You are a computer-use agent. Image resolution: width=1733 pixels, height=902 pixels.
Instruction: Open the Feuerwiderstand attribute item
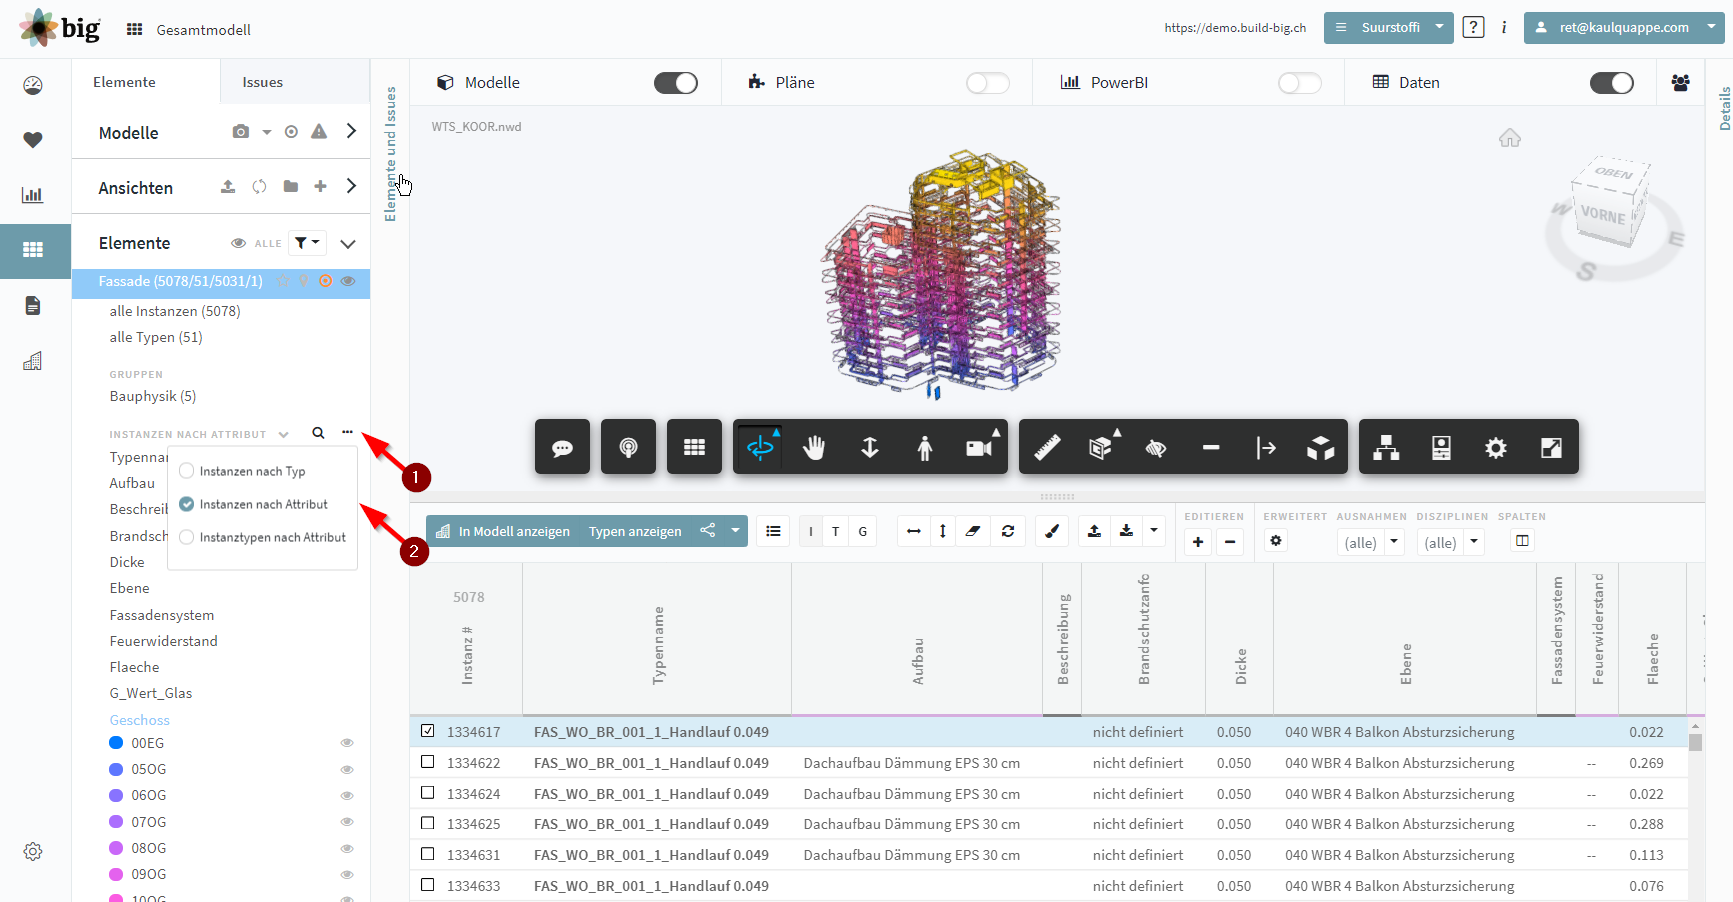[x=164, y=641]
